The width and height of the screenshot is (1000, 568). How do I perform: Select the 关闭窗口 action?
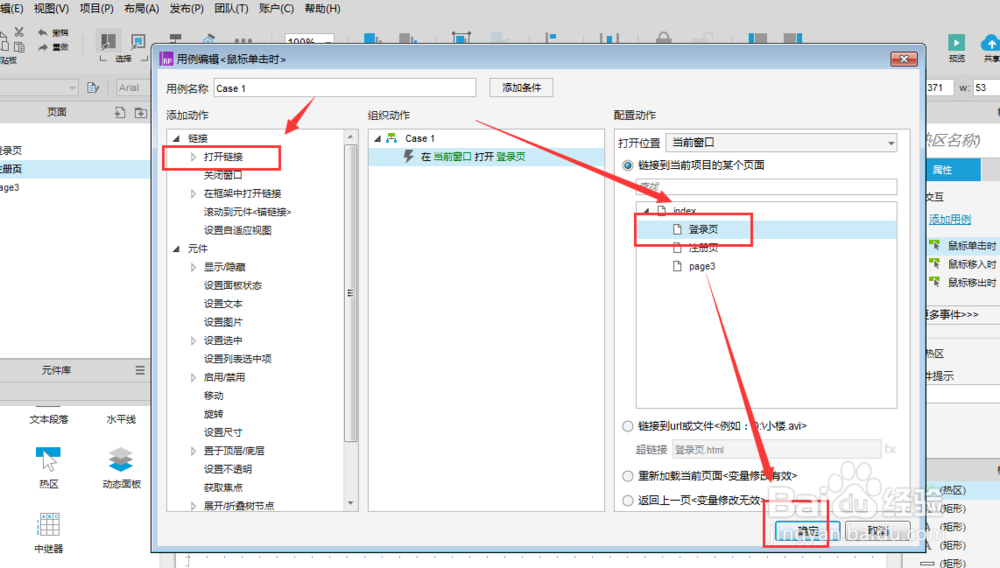[223, 175]
